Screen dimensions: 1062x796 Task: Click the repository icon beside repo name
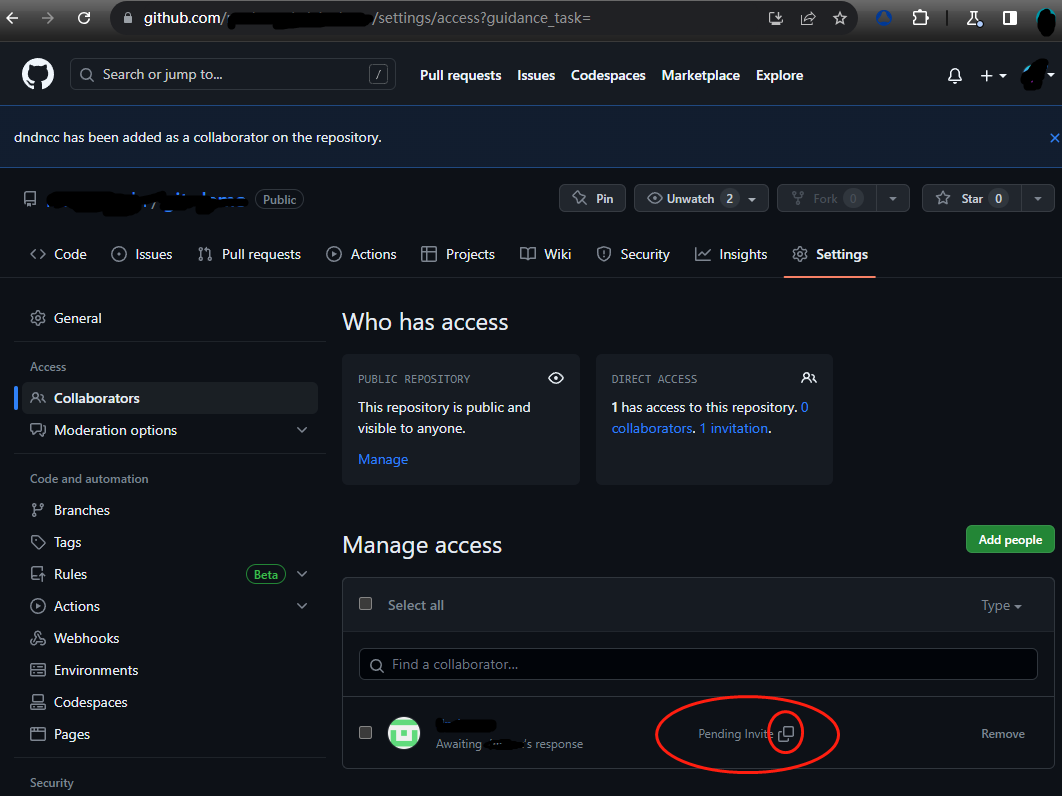pos(30,198)
